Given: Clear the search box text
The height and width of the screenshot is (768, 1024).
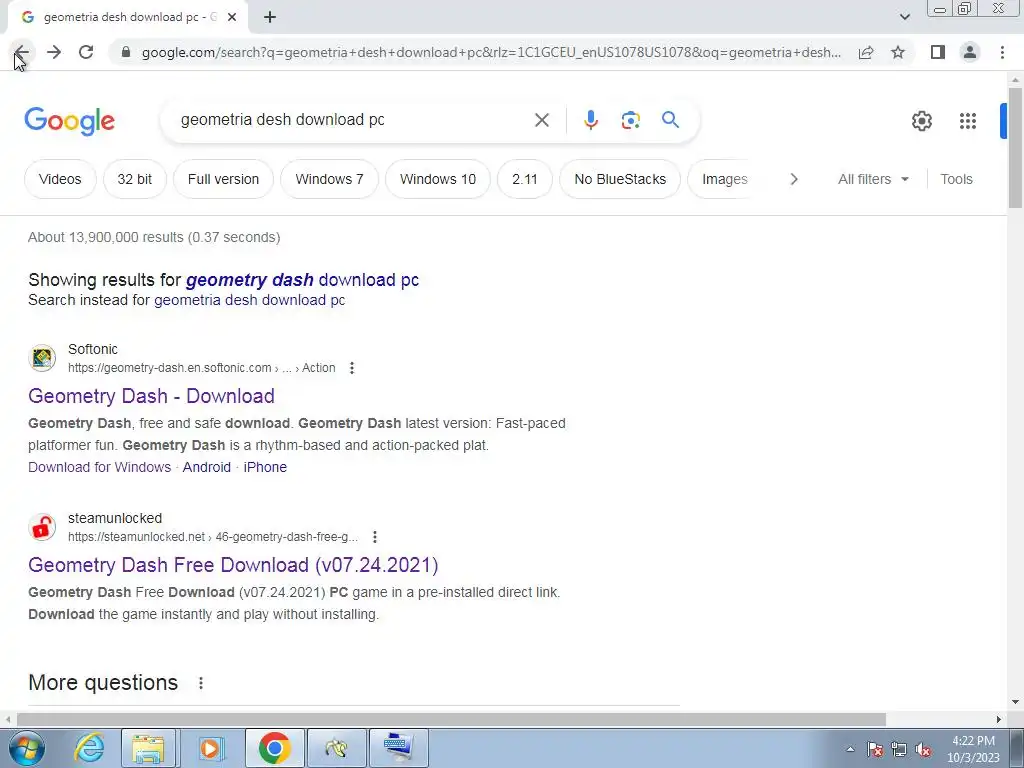Looking at the screenshot, I should point(541,120).
